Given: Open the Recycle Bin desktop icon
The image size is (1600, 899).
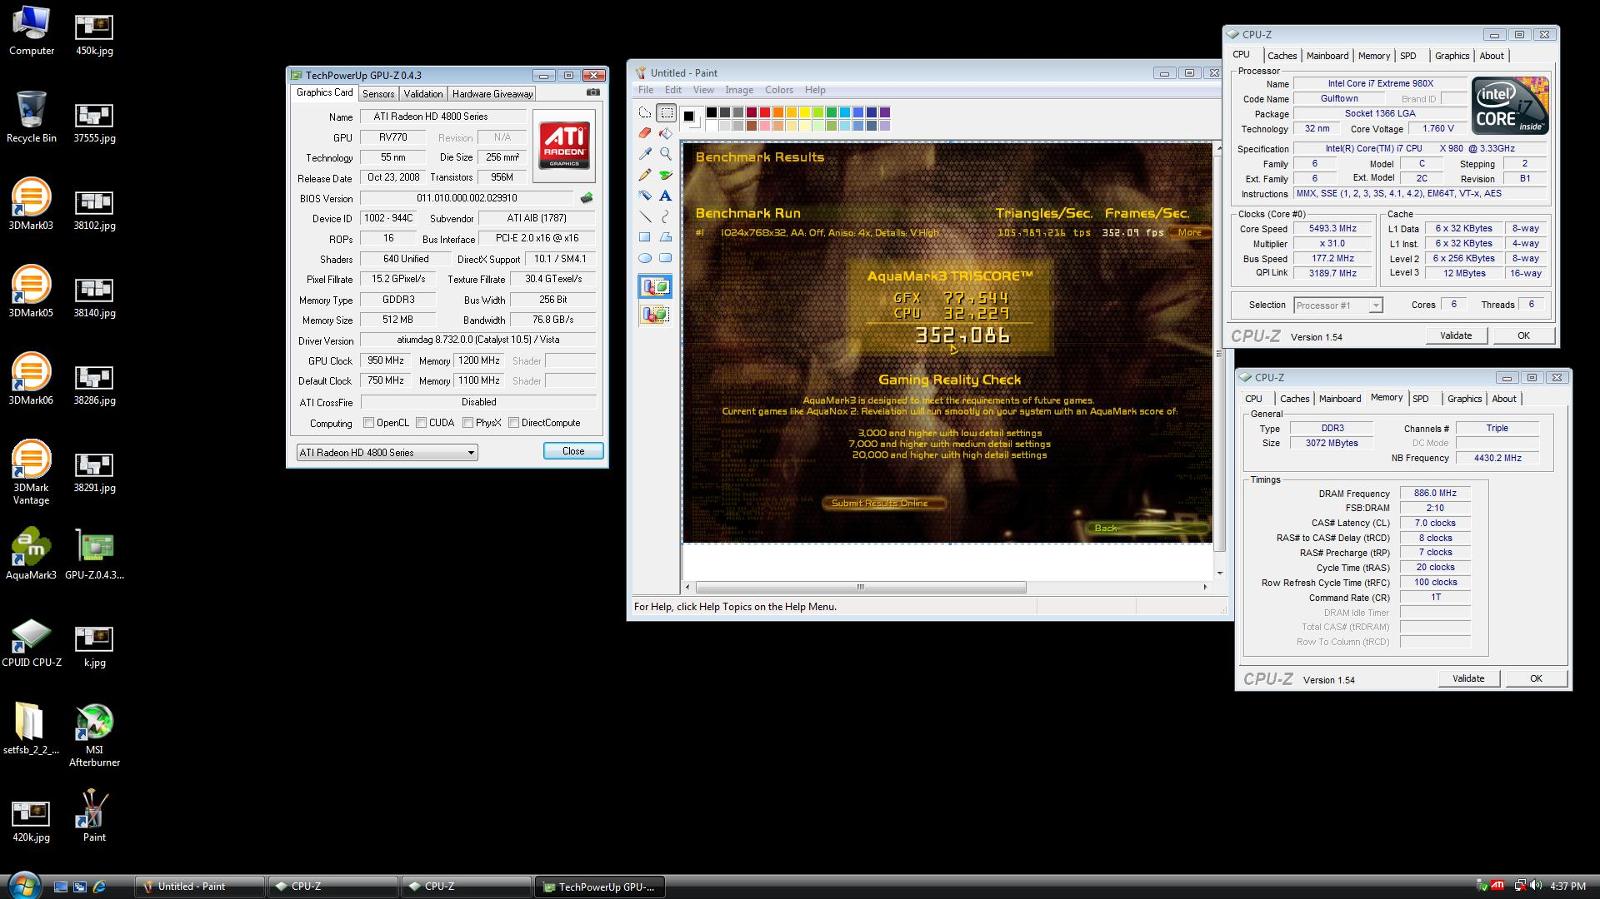Looking at the screenshot, I should coord(31,117).
